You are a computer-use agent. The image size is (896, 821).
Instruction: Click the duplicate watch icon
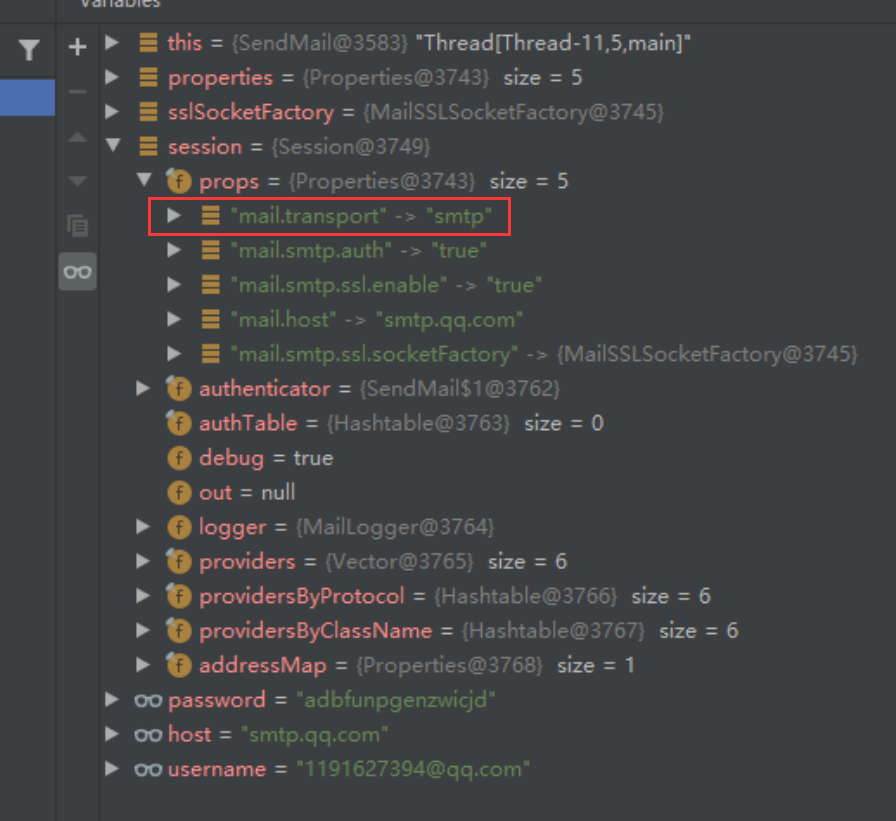(77, 225)
